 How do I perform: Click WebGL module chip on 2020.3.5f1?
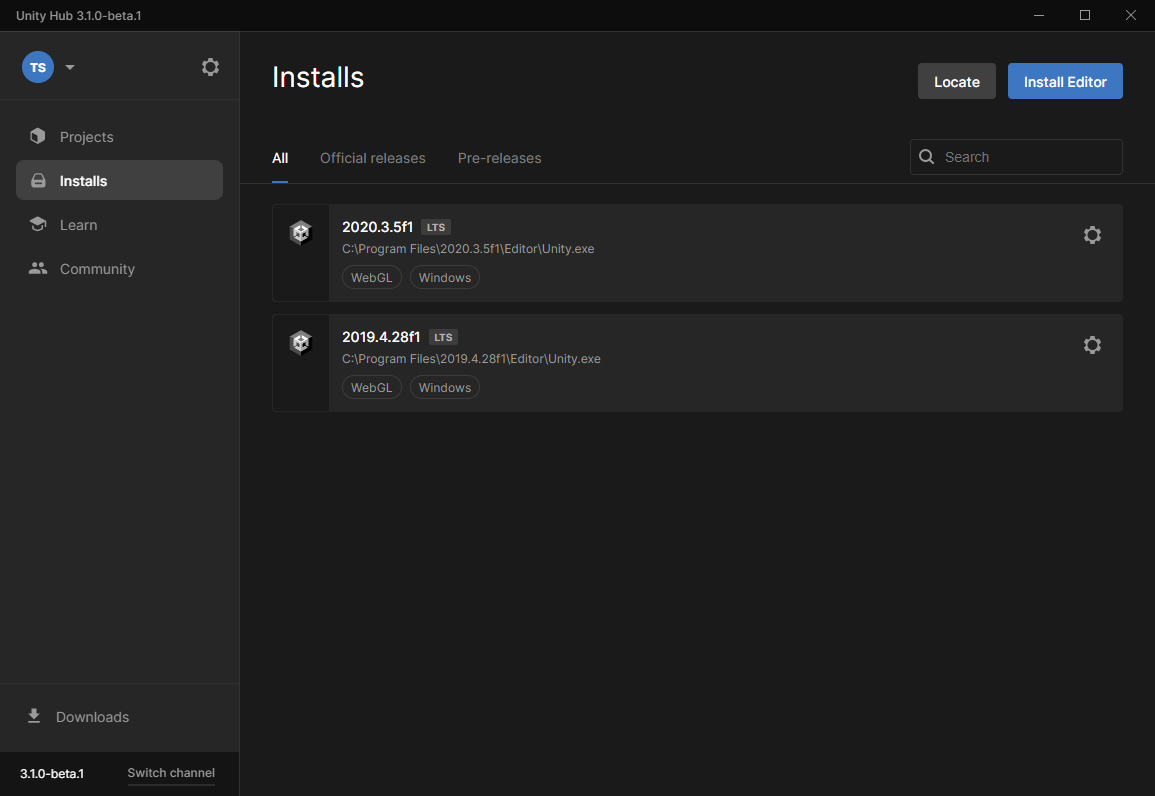click(x=371, y=278)
